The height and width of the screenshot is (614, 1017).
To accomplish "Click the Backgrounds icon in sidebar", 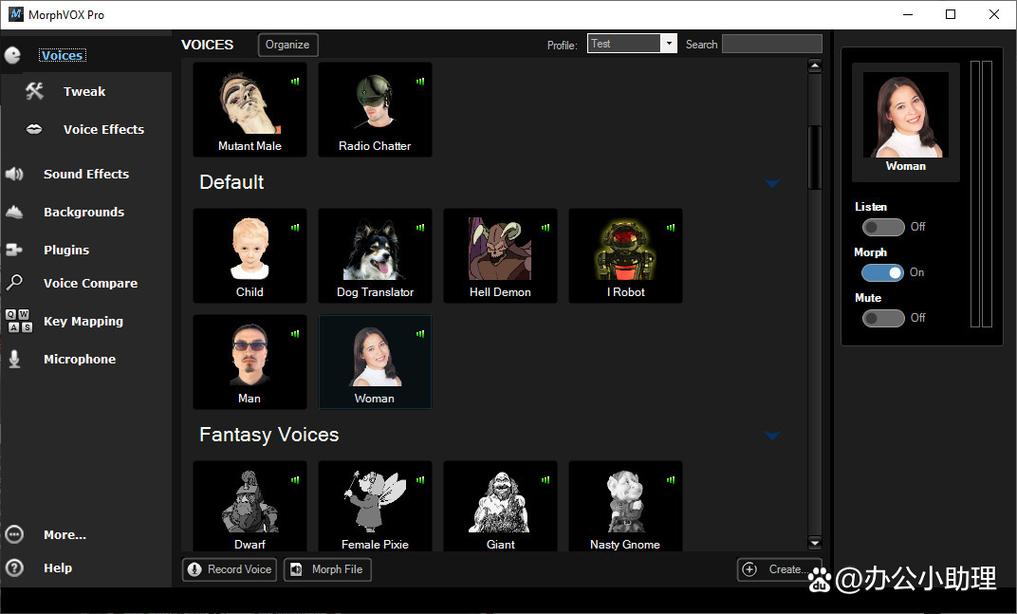I will (14, 212).
